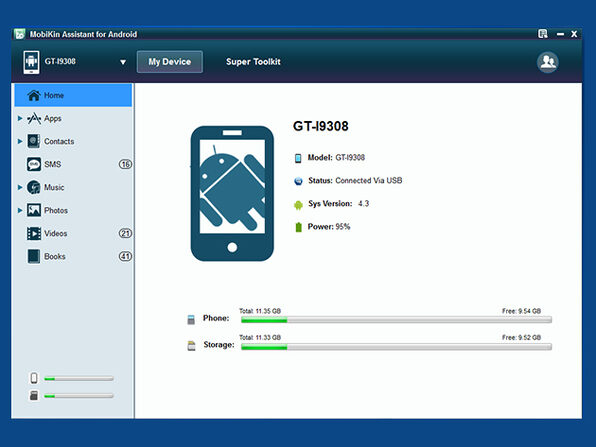
Task: Click the Free 9.54 GB label
Action: (521, 311)
